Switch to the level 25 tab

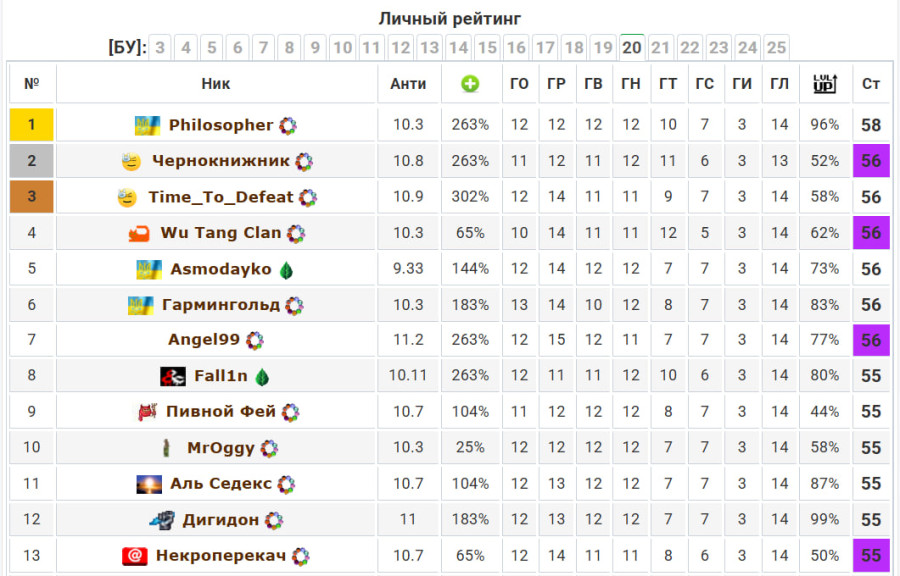click(776, 47)
